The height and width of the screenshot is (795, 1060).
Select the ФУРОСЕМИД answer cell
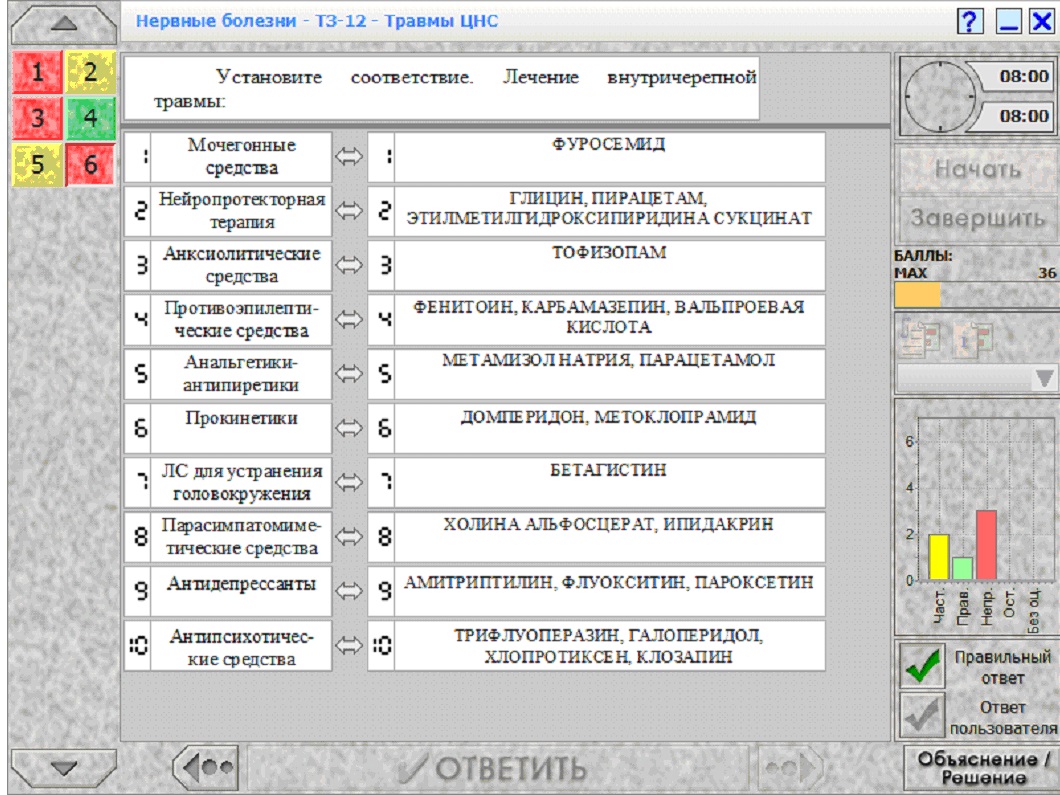pos(609,157)
